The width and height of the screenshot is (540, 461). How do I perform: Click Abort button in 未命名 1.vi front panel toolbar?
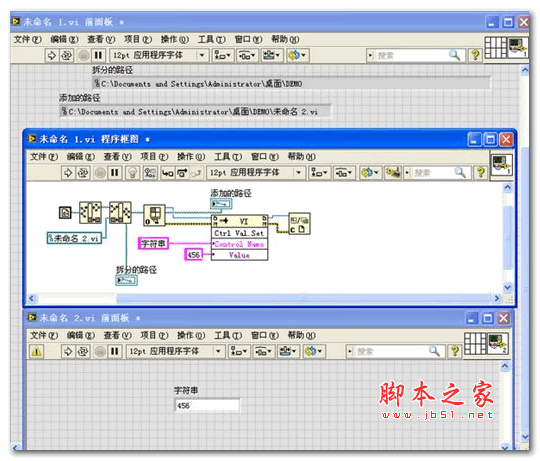point(83,55)
